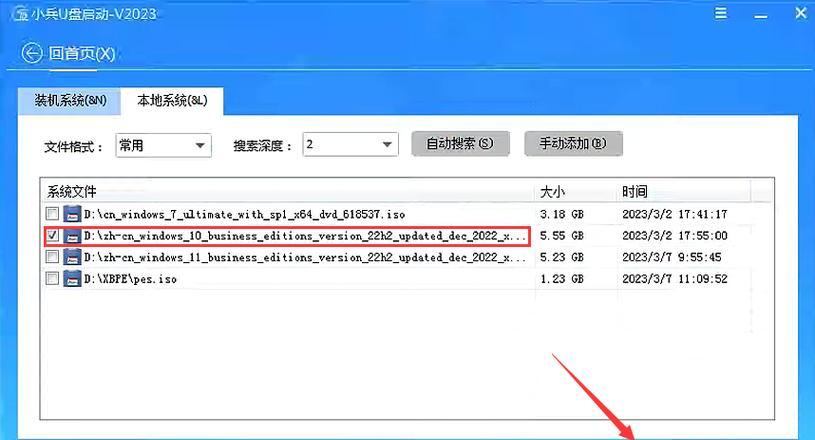Click the 1.23 GB size cell
The image size is (815, 440).
point(562,279)
